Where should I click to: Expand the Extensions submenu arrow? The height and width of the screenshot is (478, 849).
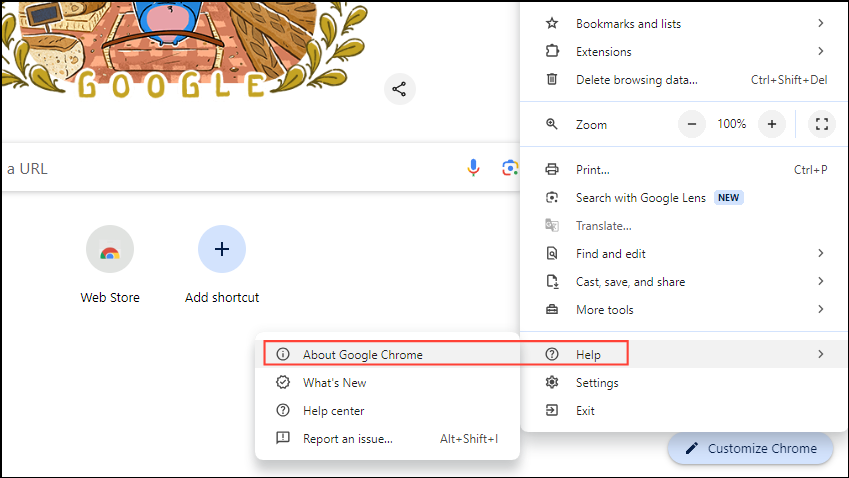[x=821, y=51]
